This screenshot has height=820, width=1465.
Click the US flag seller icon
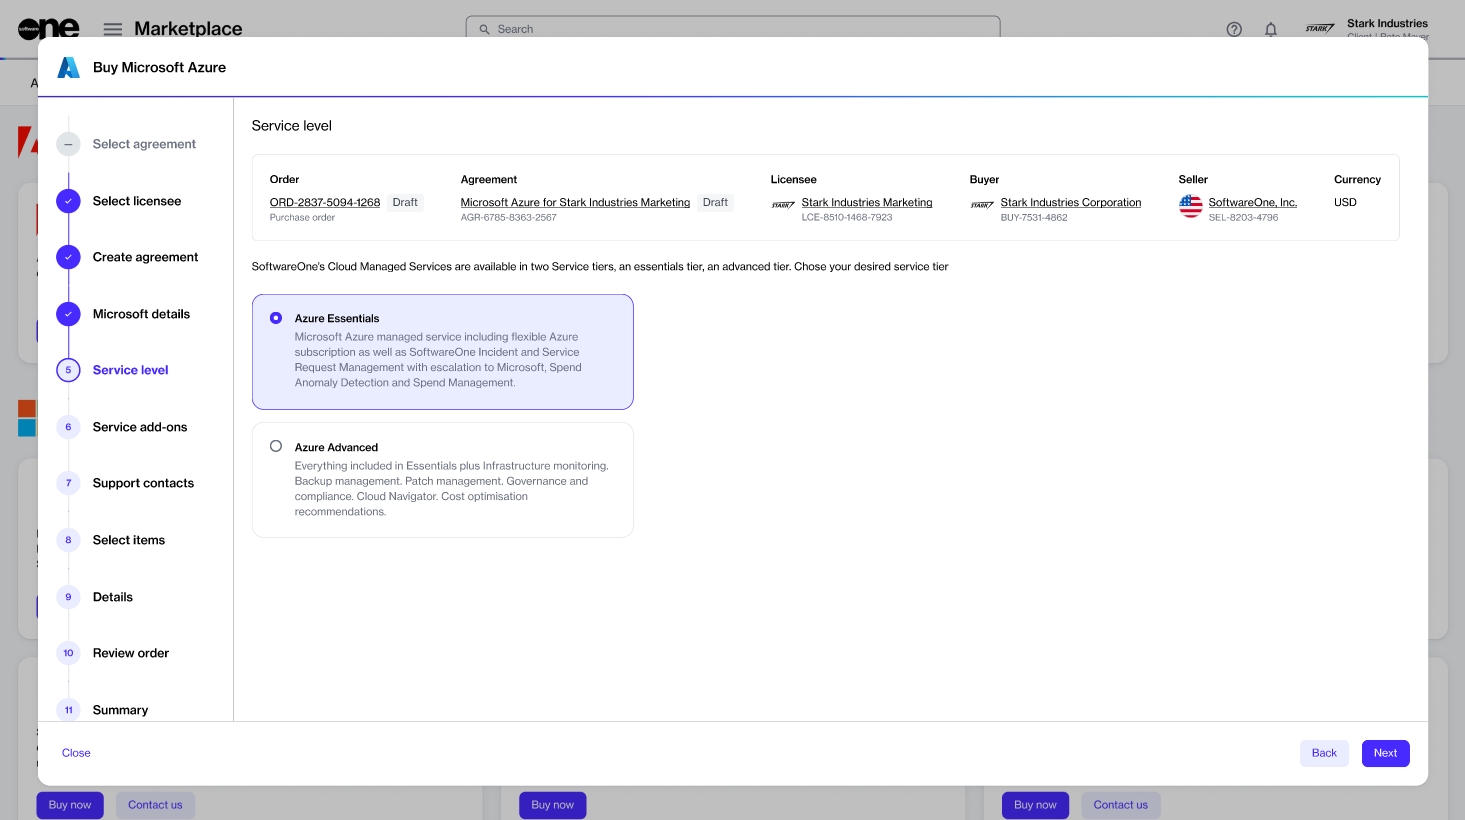(1190, 206)
